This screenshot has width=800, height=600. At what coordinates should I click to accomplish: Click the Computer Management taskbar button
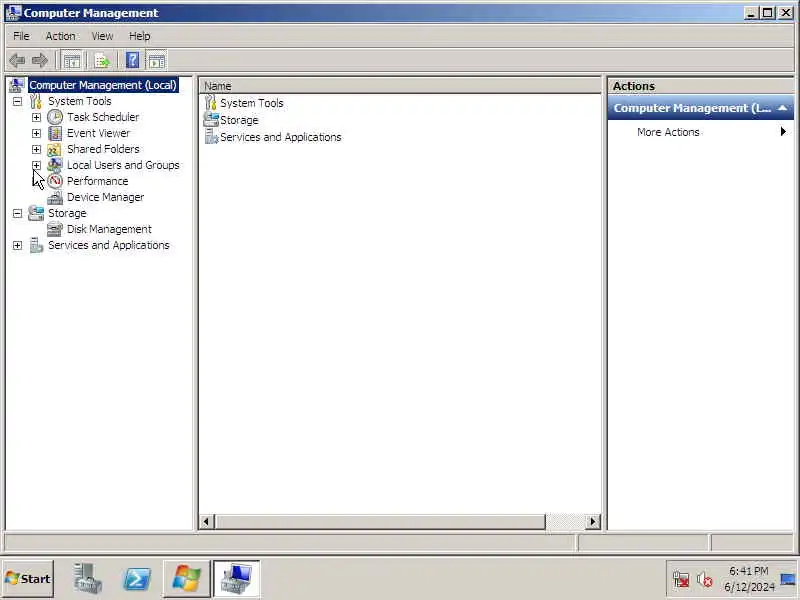pyautogui.click(x=236, y=578)
